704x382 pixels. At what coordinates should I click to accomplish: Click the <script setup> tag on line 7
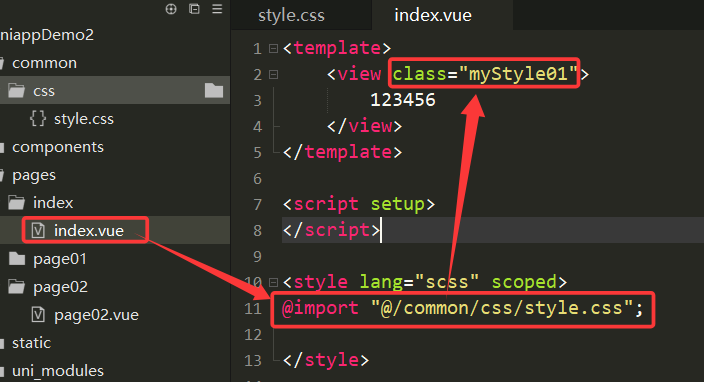click(x=359, y=204)
